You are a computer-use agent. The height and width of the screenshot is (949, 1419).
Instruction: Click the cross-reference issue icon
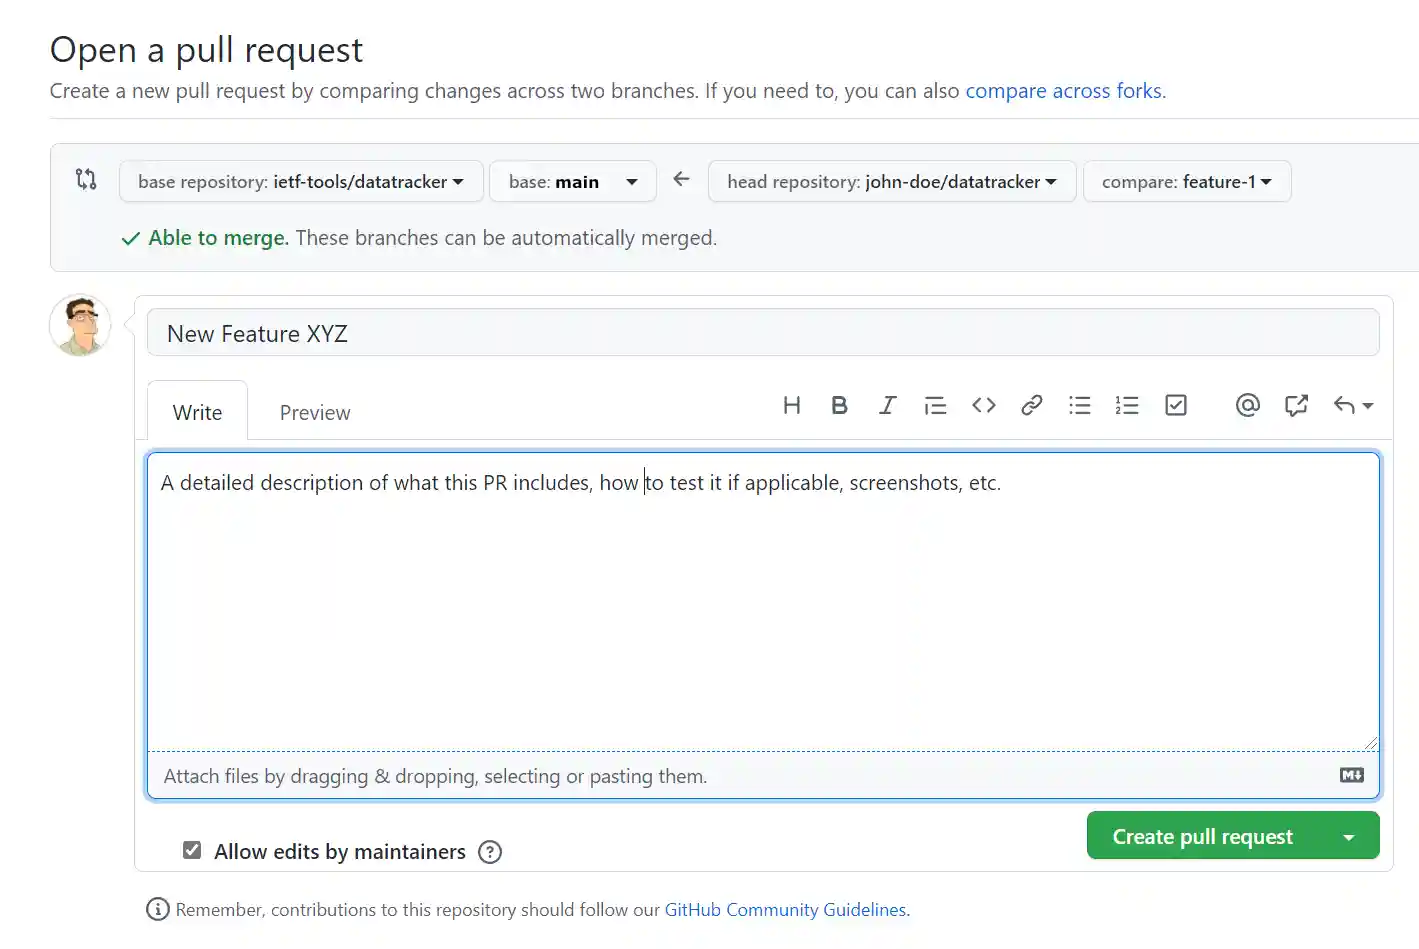pyautogui.click(x=1296, y=405)
